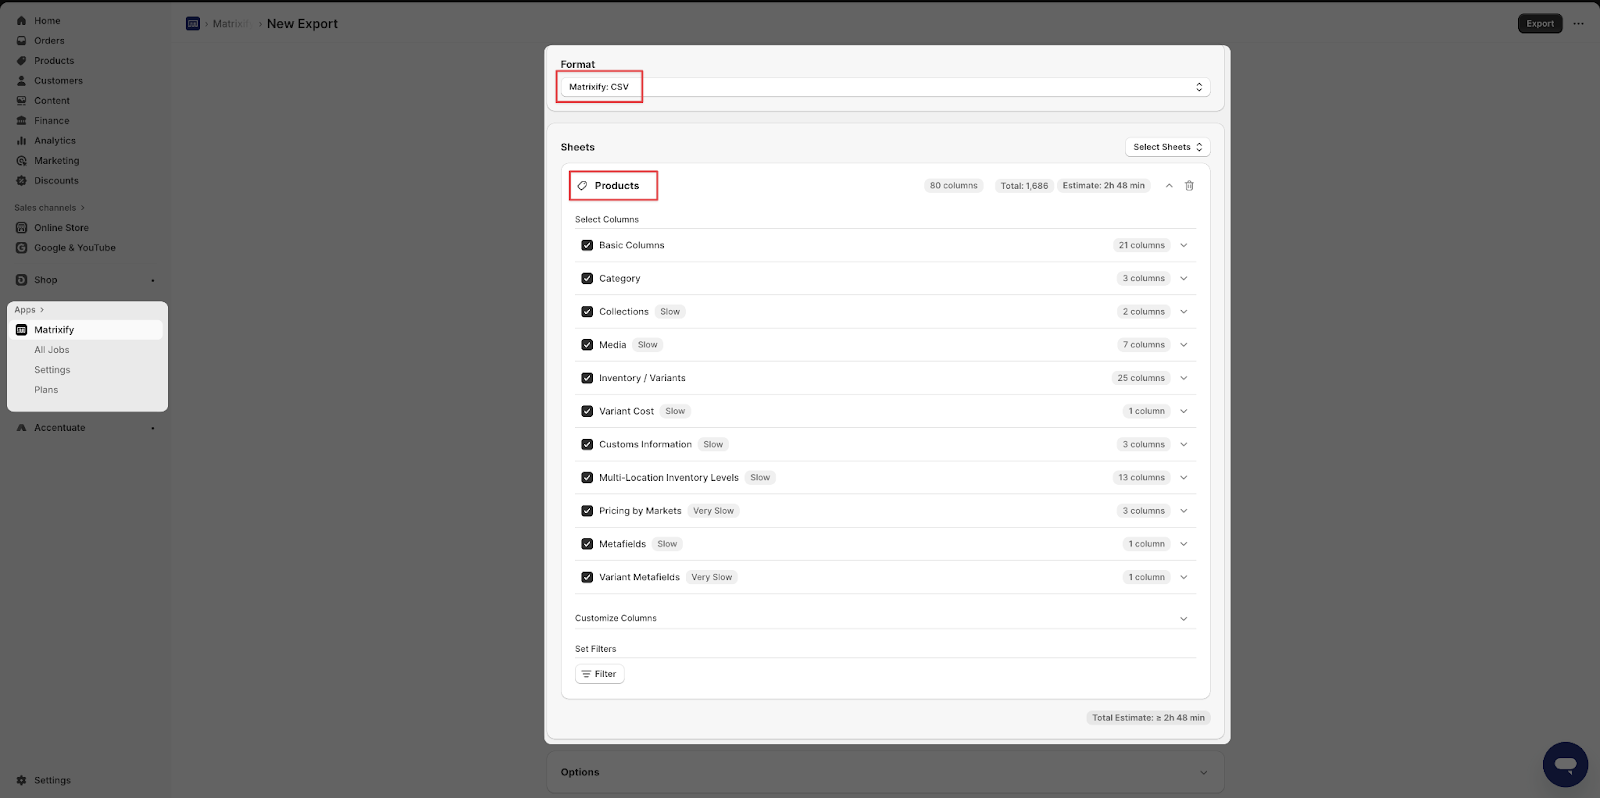Expand the Inventory / Variants column list

1183,378
